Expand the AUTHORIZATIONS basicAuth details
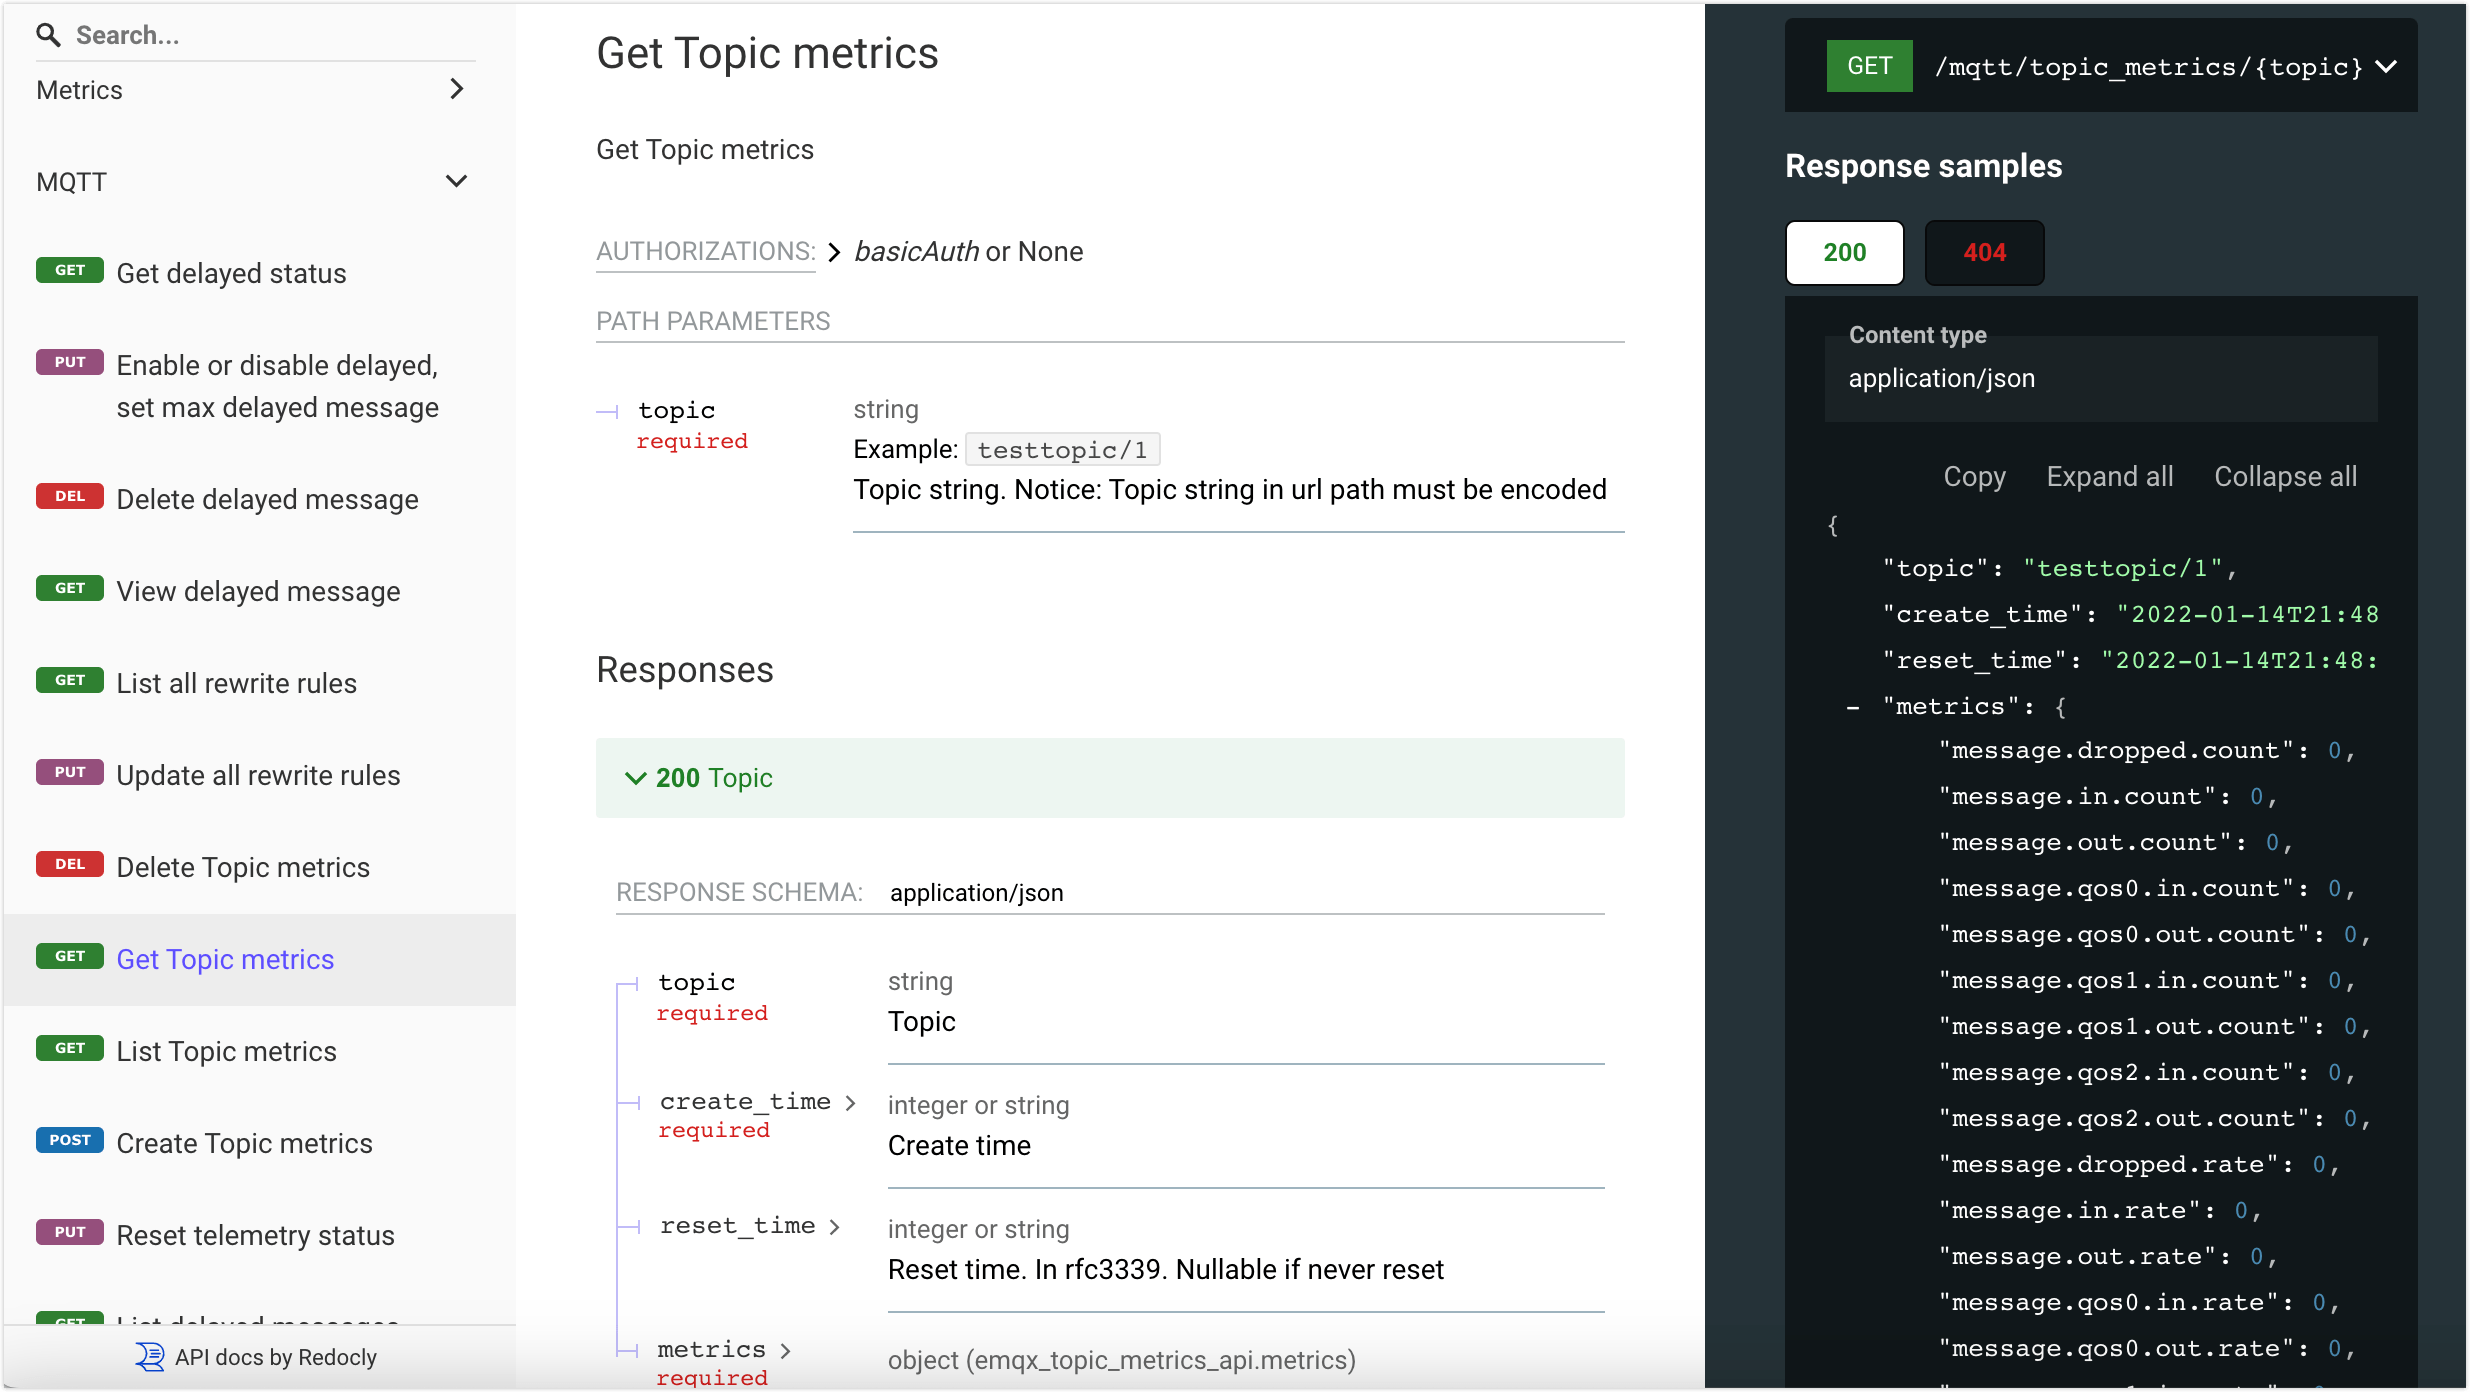 coord(835,252)
